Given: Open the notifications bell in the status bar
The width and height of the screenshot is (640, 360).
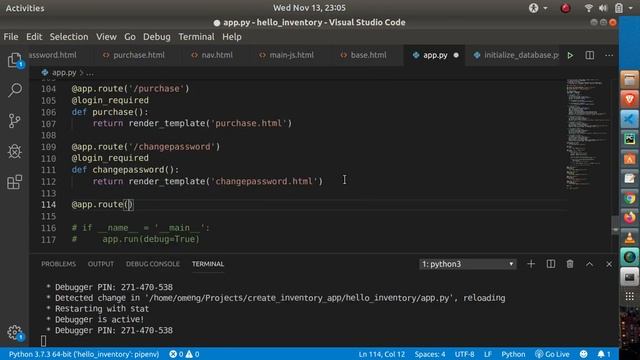Looking at the screenshot, I should pyautogui.click(x=604, y=354).
